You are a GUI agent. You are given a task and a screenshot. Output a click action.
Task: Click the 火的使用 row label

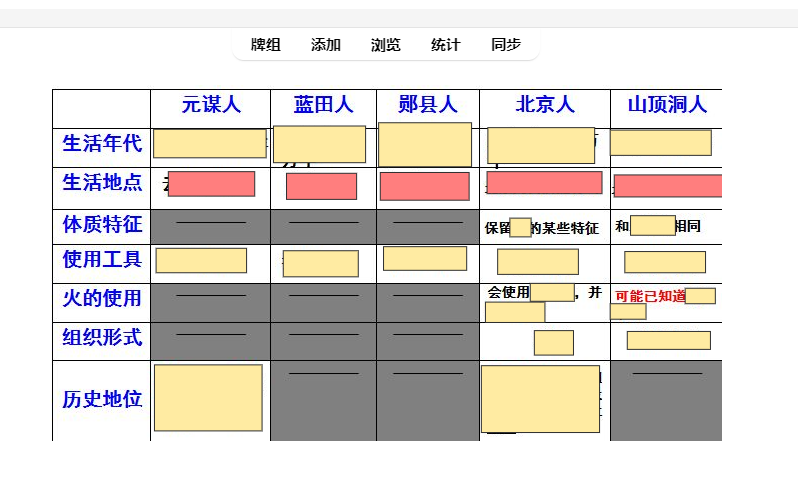point(102,298)
